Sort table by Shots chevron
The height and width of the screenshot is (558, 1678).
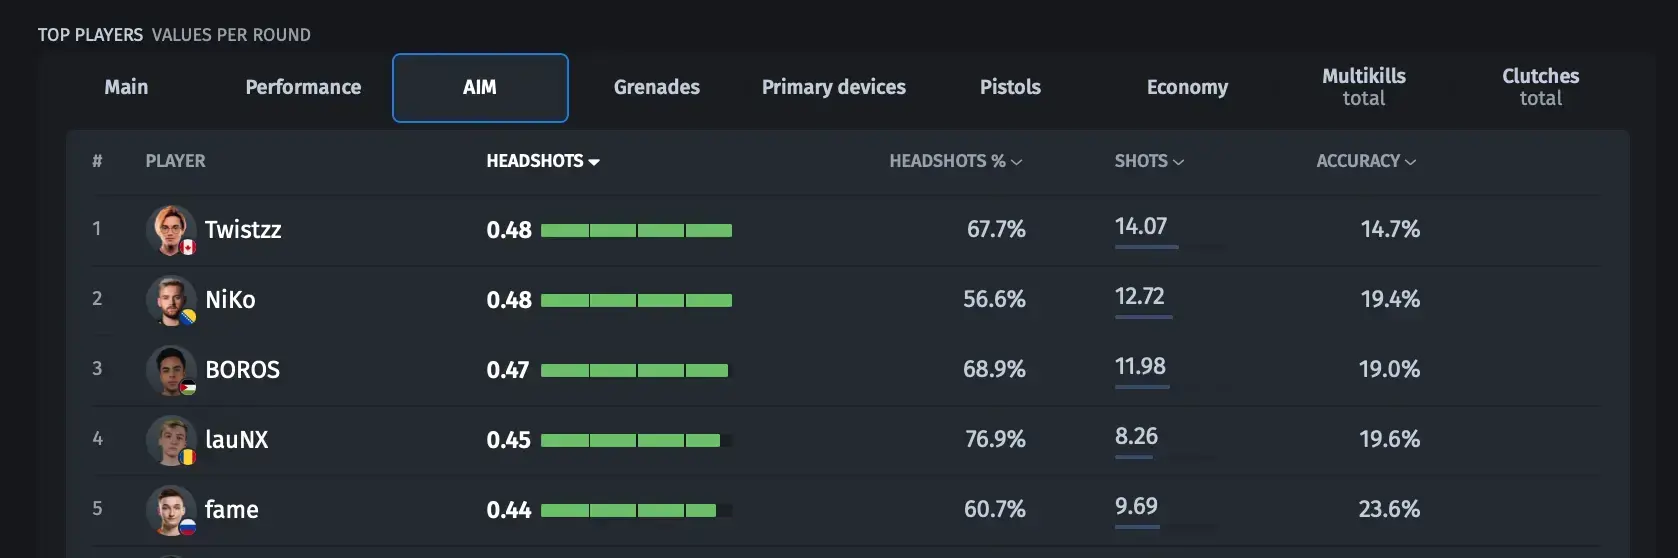pos(1179,162)
